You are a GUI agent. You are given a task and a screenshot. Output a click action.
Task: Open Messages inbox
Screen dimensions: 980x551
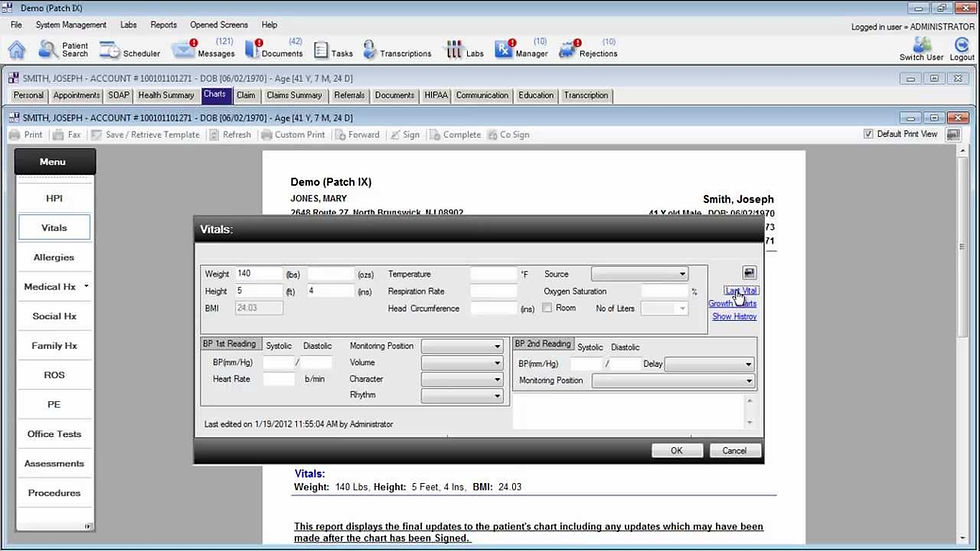pos(203,49)
